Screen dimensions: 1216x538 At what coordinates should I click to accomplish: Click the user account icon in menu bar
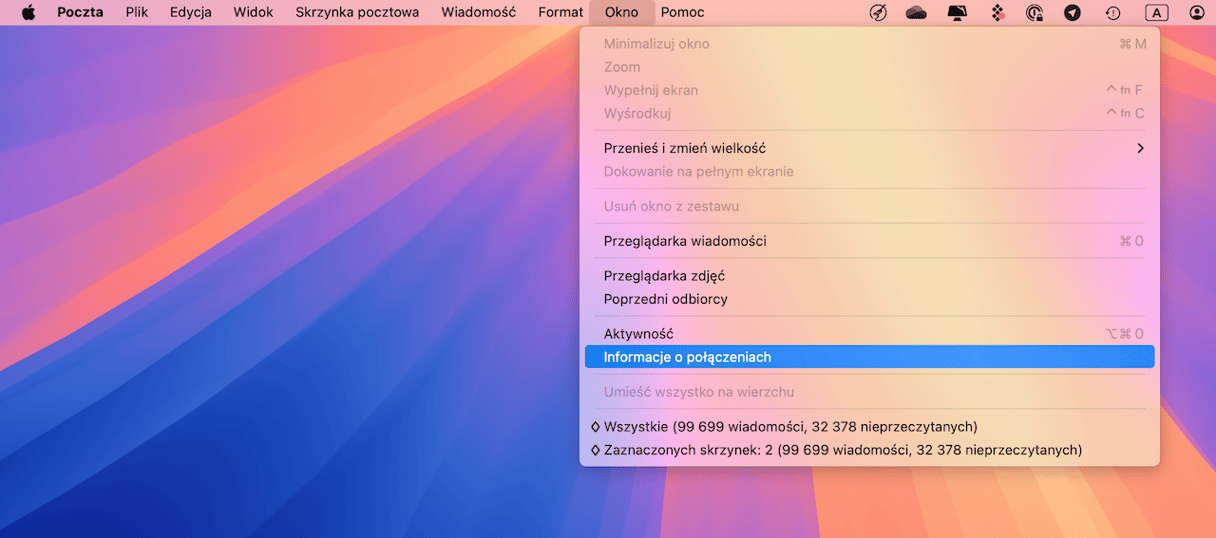(x=1197, y=12)
